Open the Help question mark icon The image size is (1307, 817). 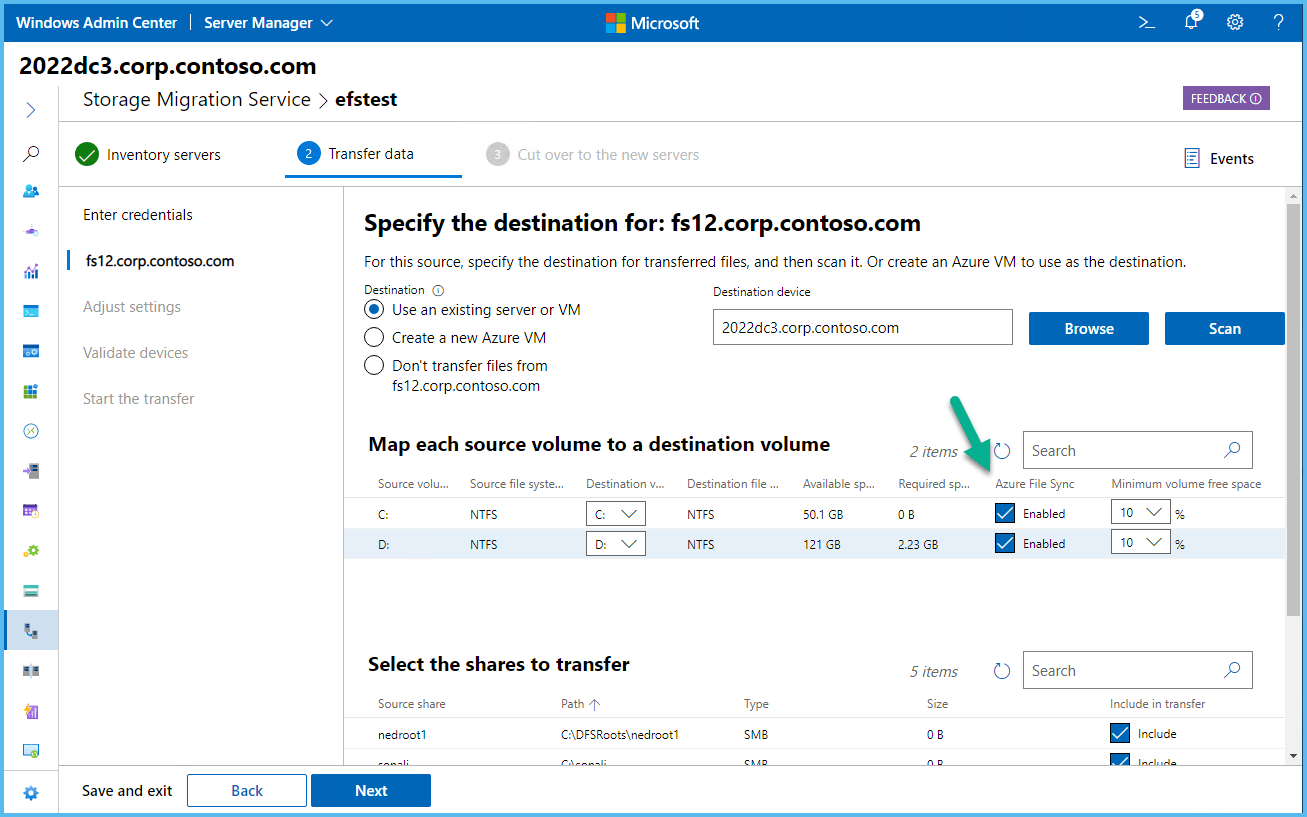pyautogui.click(x=1279, y=21)
